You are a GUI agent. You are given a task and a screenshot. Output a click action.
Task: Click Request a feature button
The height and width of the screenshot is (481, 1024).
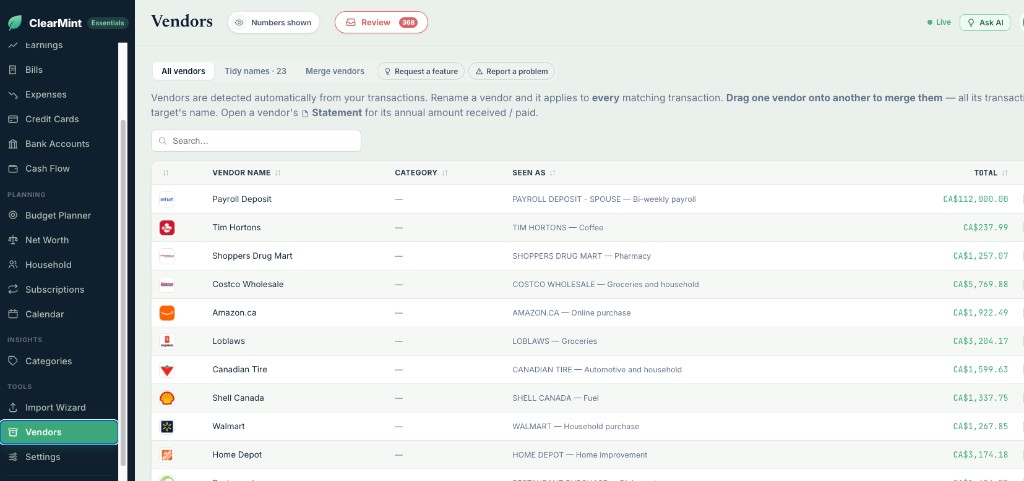pos(421,71)
